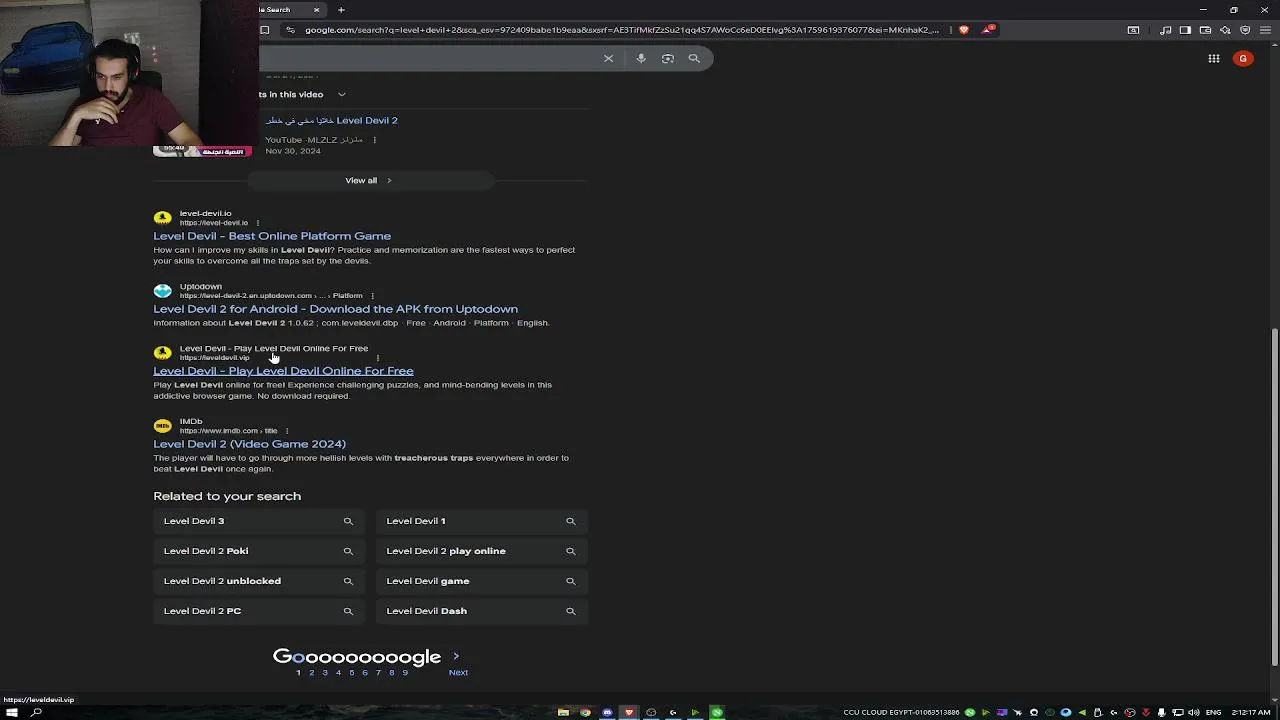Search related term 'Level Devil 2 PC'

(x=259, y=611)
